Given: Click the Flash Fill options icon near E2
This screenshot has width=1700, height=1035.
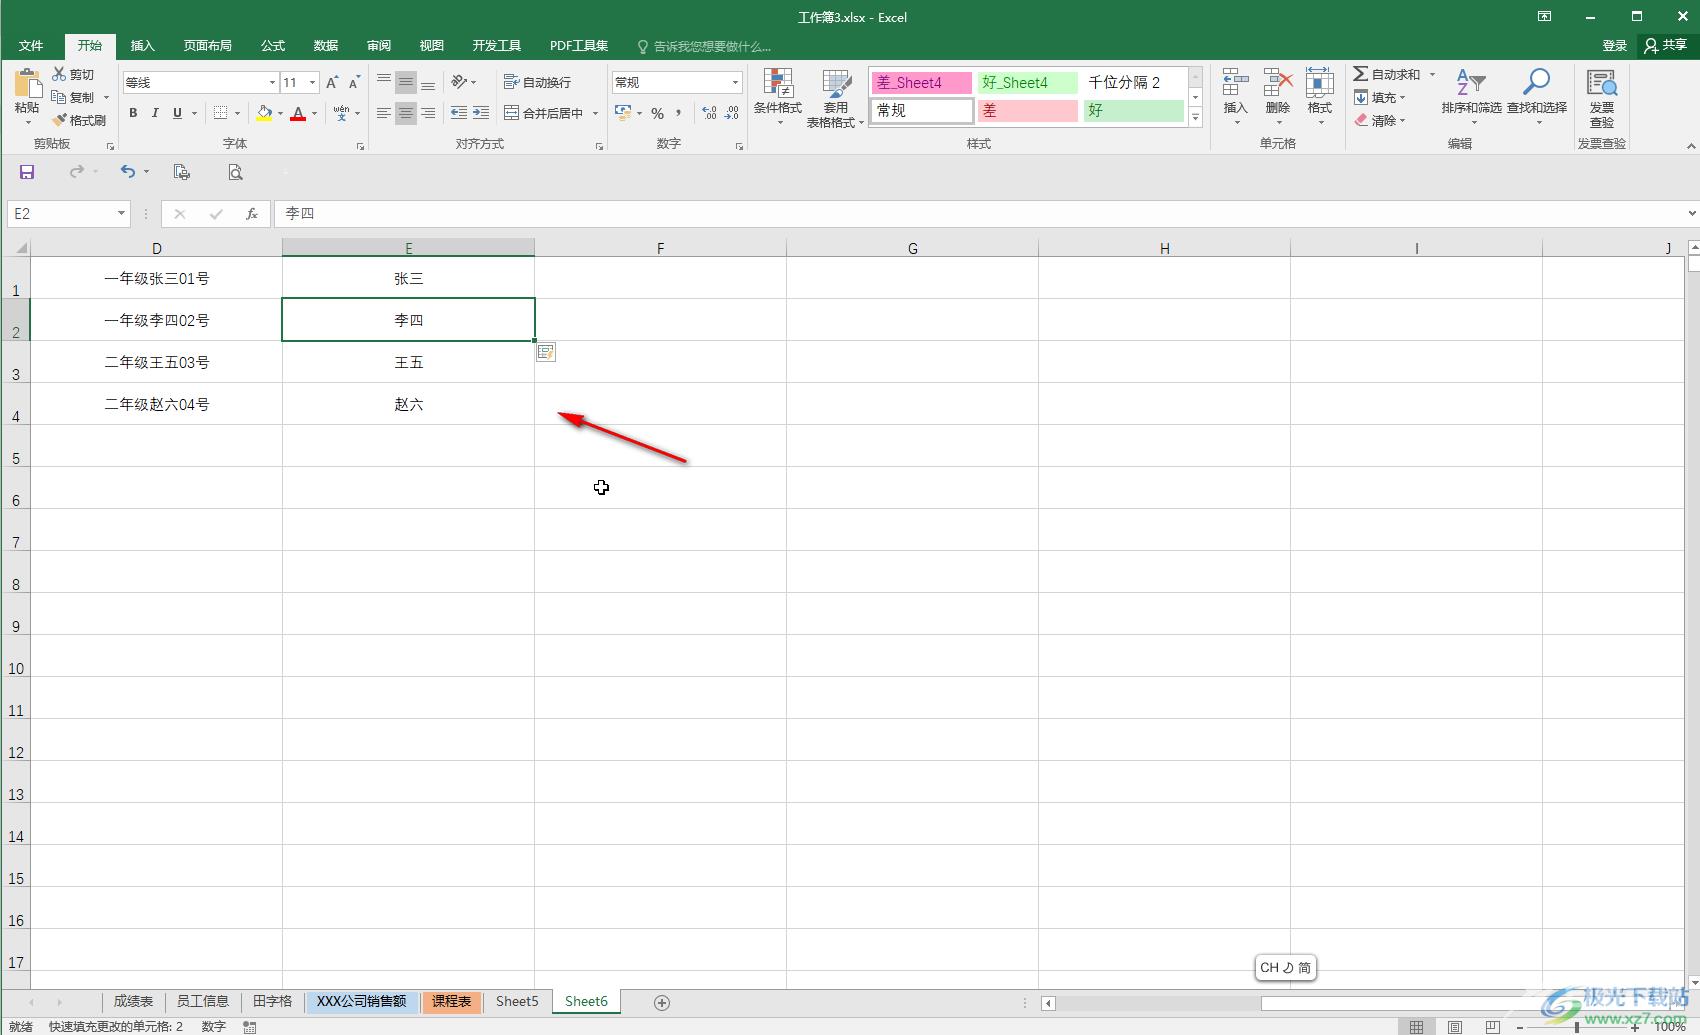Looking at the screenshot, I should coord(545,352).
